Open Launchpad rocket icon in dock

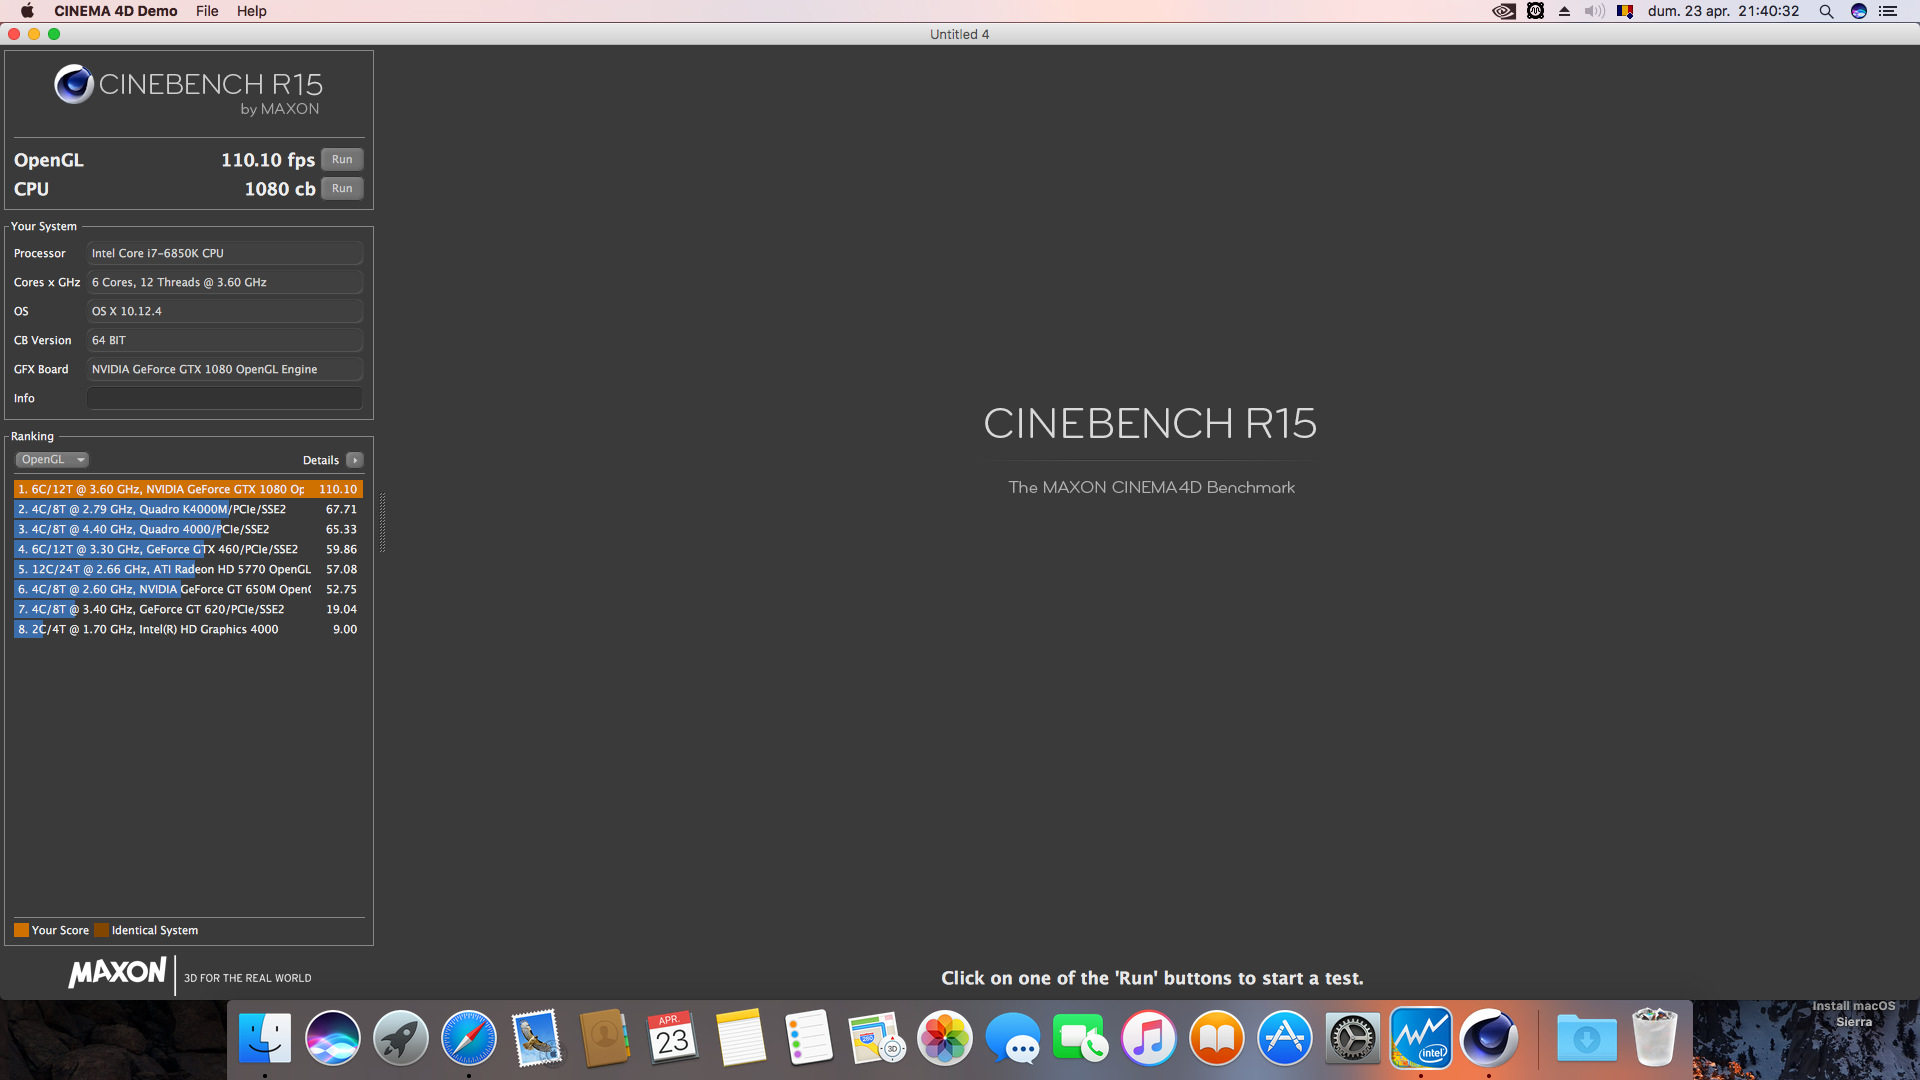(400, 1038)
